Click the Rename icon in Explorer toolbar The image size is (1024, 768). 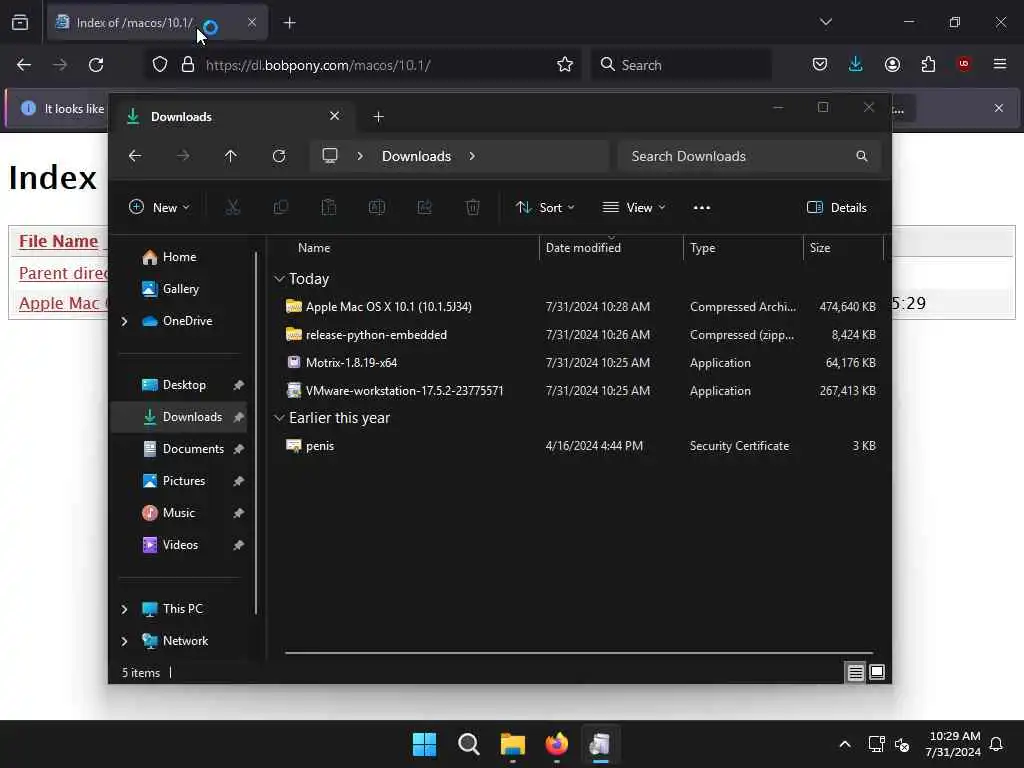coord(377,208)
